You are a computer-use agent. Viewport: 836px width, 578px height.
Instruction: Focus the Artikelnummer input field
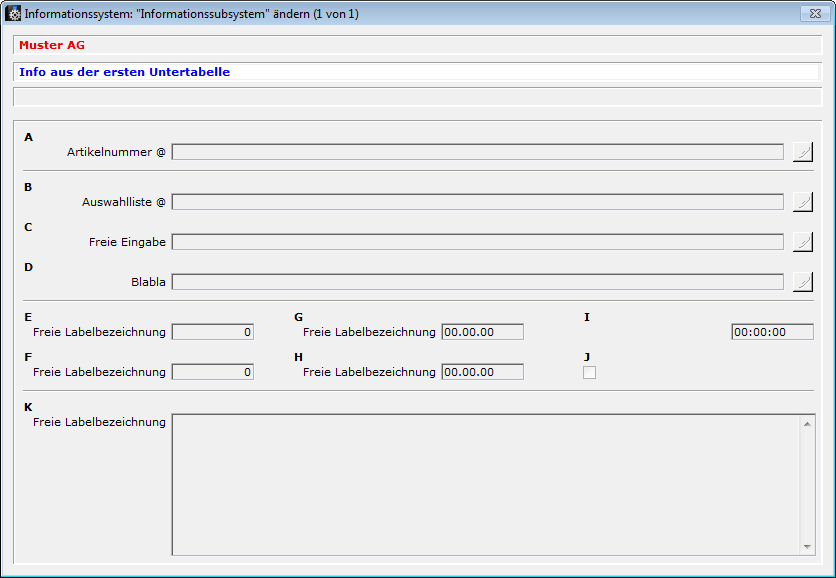pyautogui.click(x=477, y=152)
